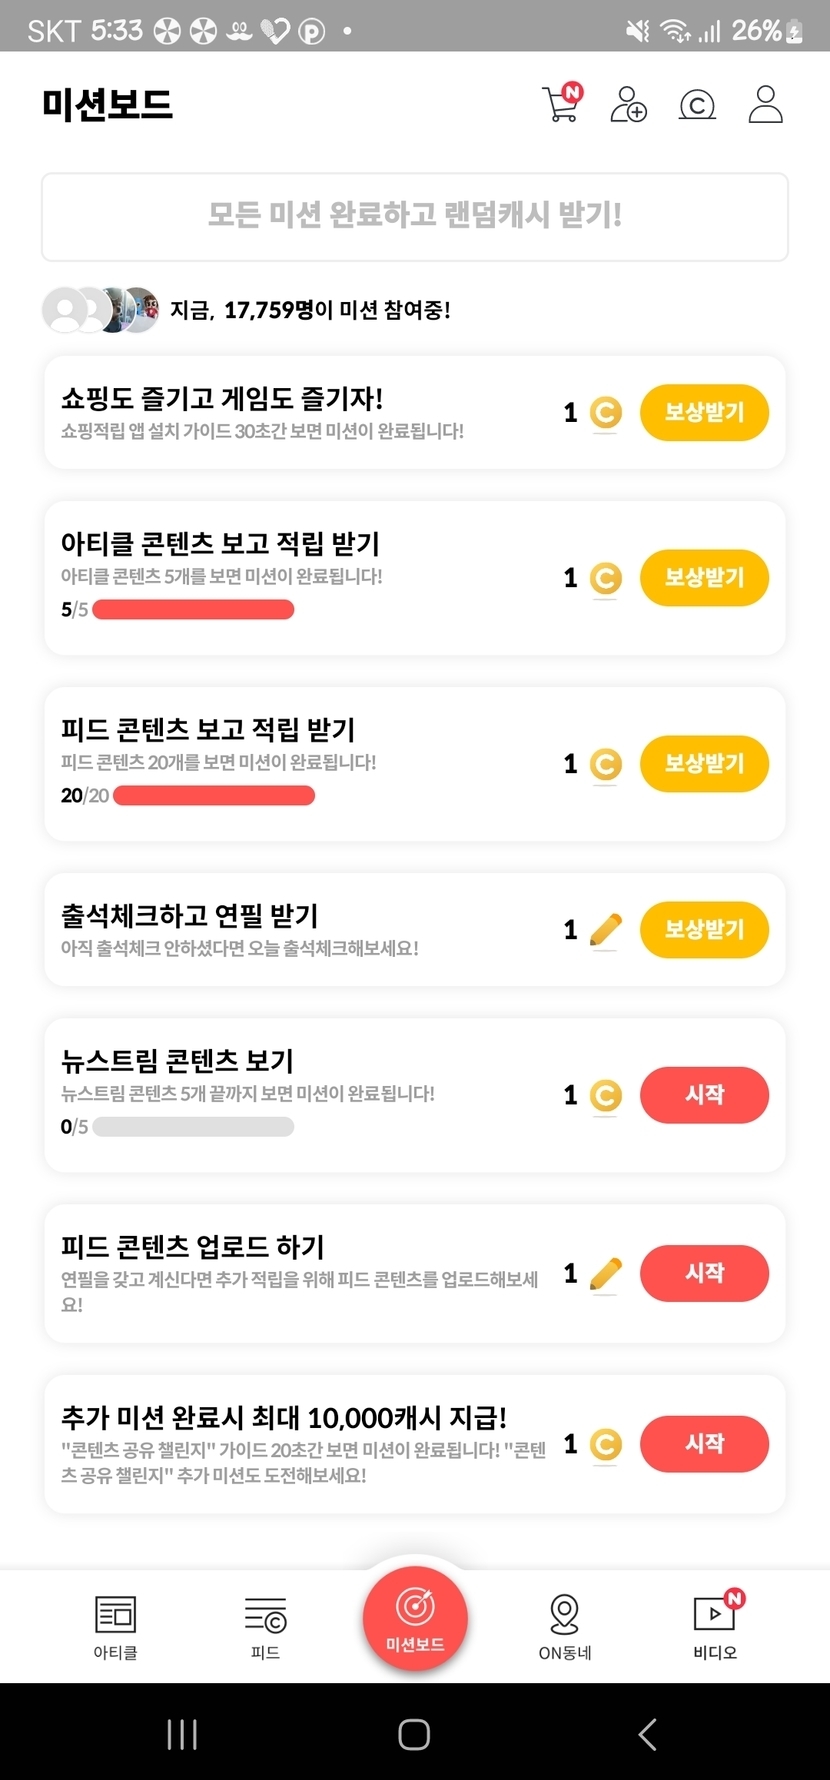This screenshot has width=830, height=1780.
Task: Claim reward for 쇼핑도 즐기고 게임도 즐기자 mission
Action: [704, 412]
